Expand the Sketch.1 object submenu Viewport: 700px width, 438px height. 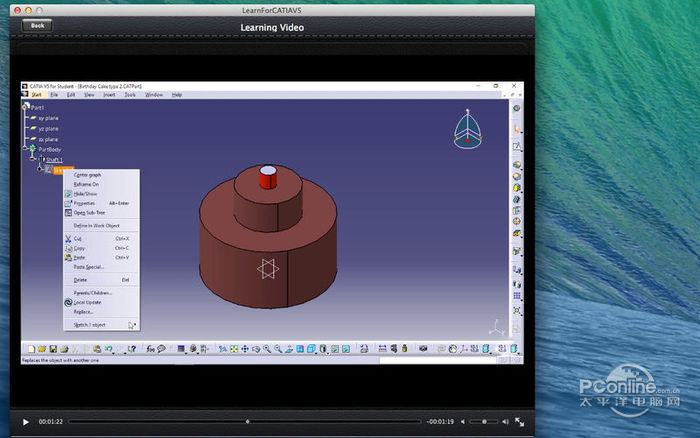[x=90, y=324]
